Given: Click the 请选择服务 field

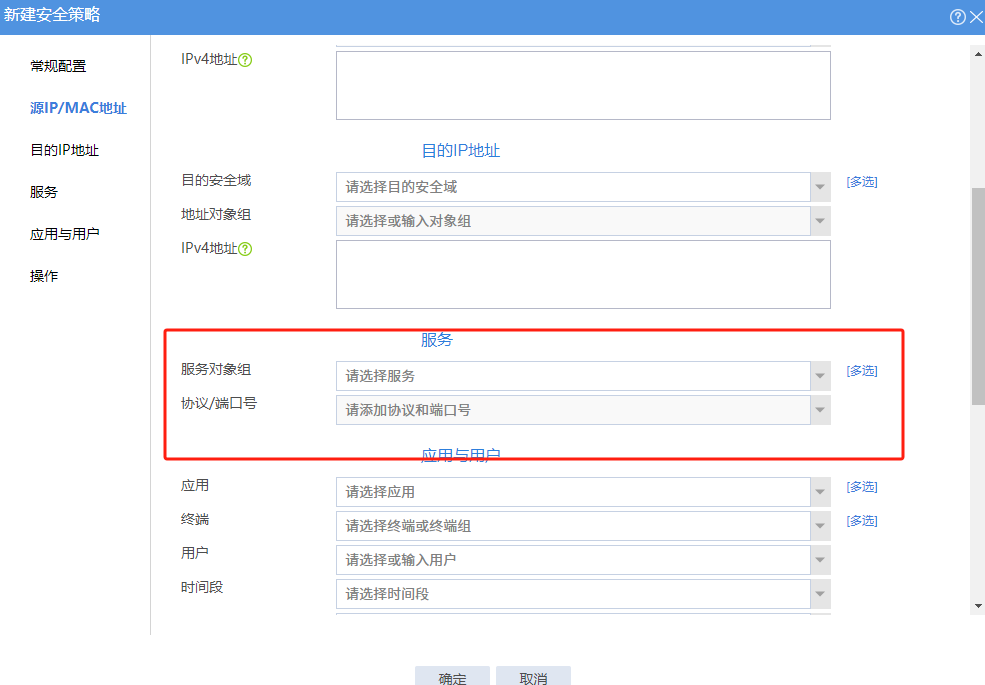Looking at the screenshot, I should tap(573, 376).
